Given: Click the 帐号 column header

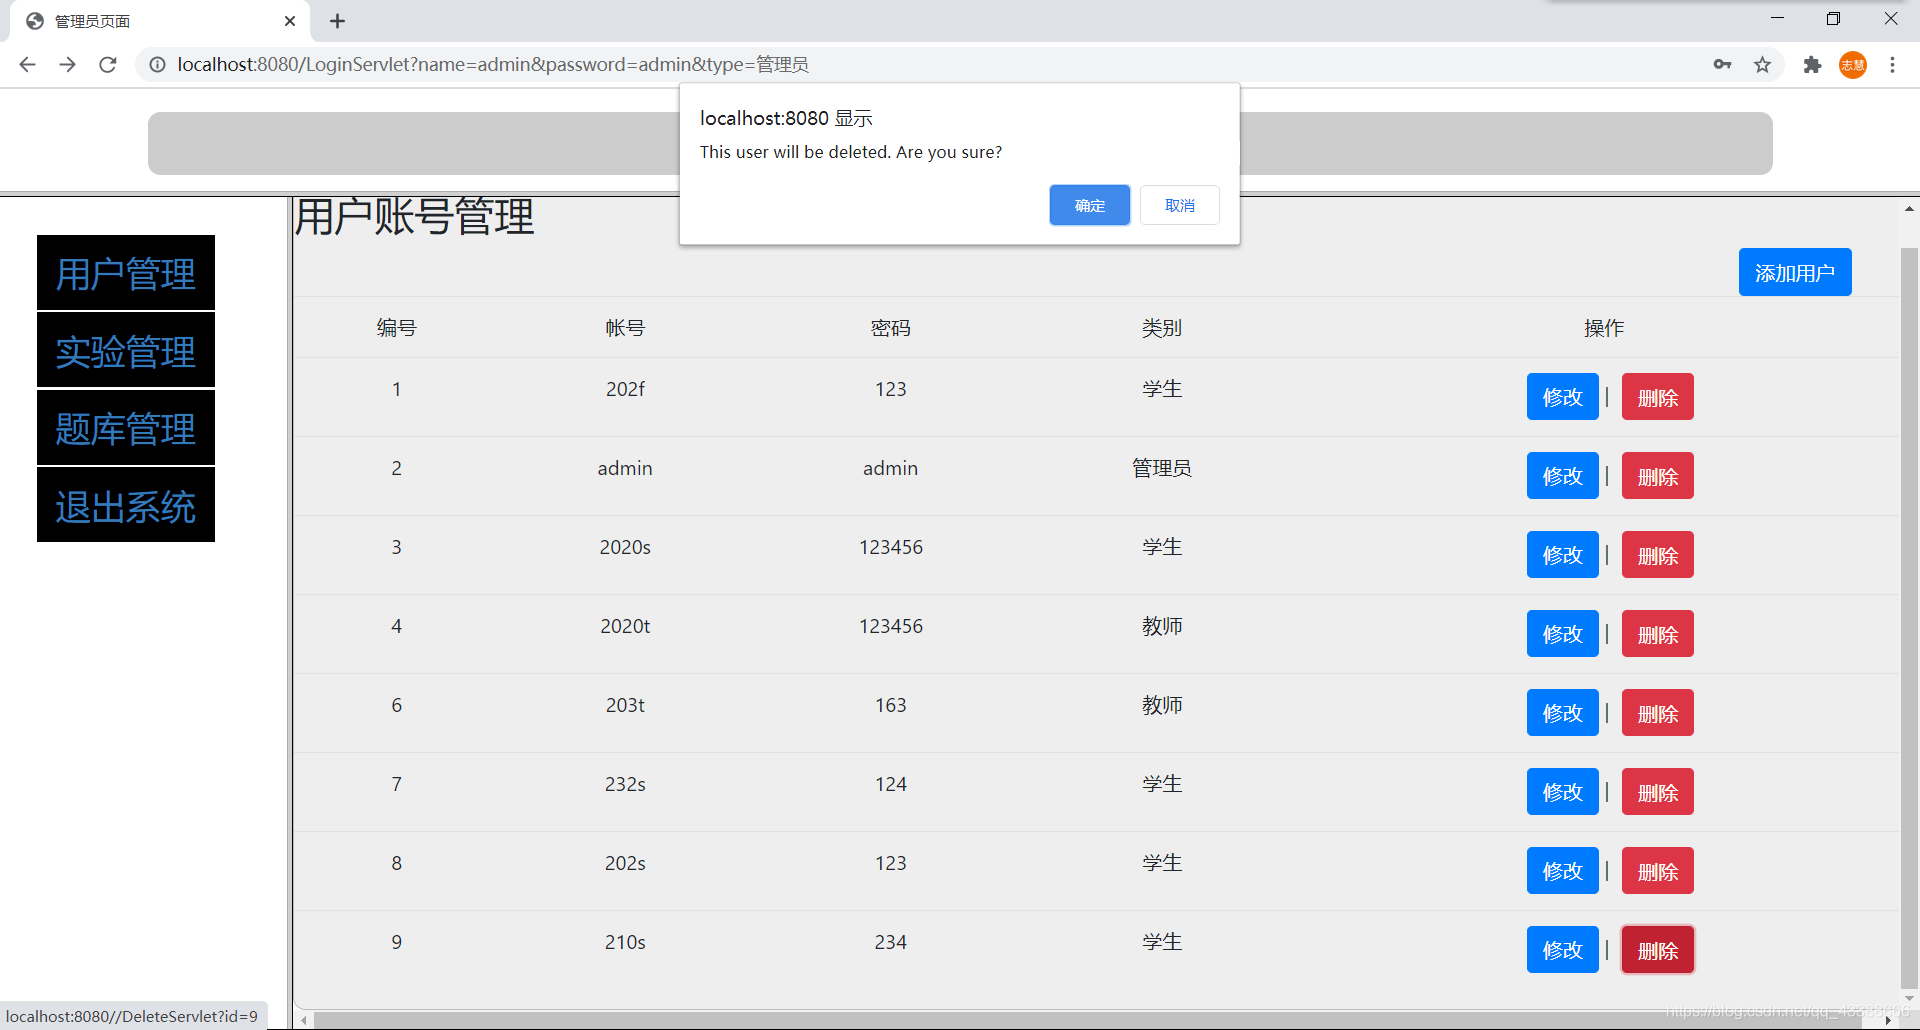Looking at the screenshot, I should coord(625,328).
